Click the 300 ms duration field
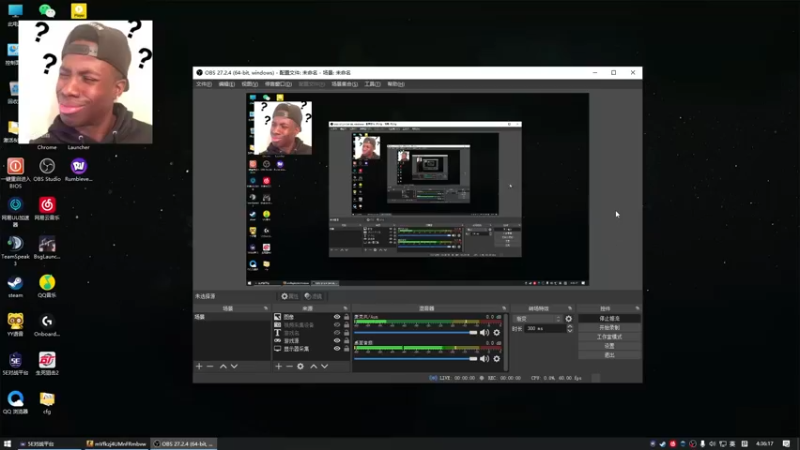This screenshot has height=450, width=800. [544, 329]
